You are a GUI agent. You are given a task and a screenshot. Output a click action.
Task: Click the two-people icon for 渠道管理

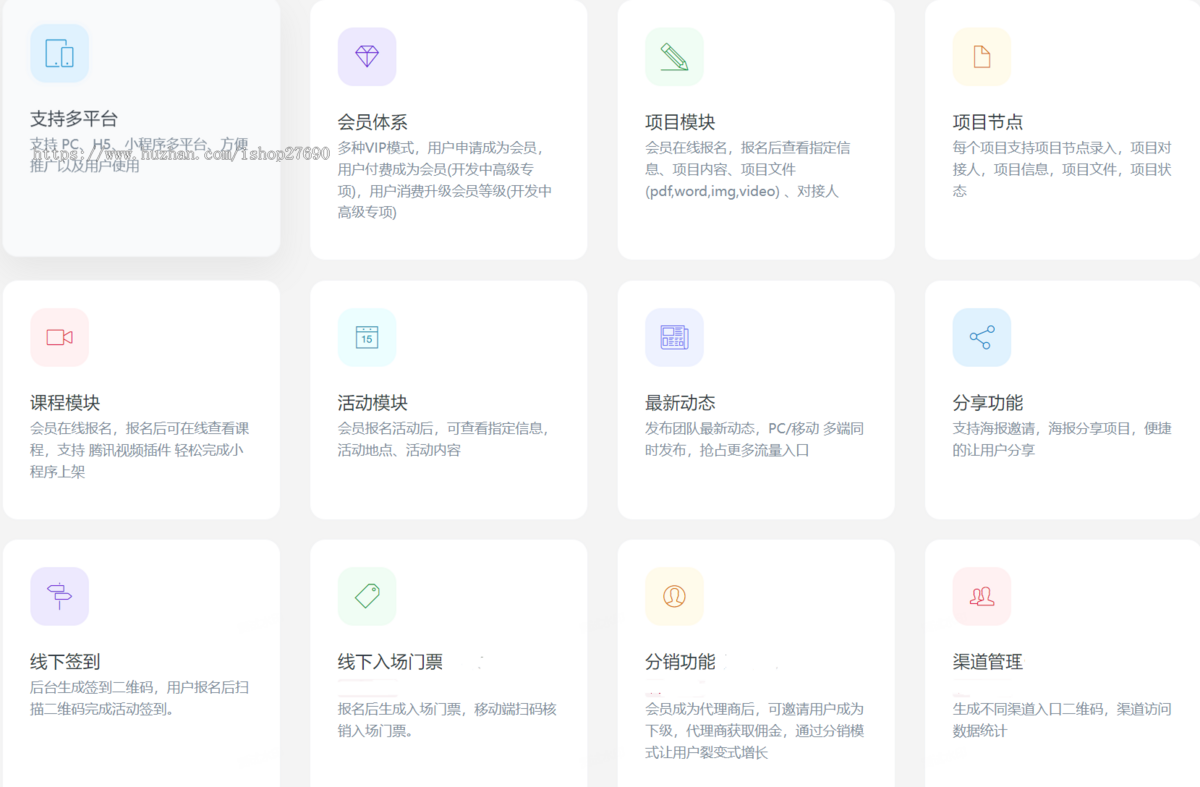point(982,596)
